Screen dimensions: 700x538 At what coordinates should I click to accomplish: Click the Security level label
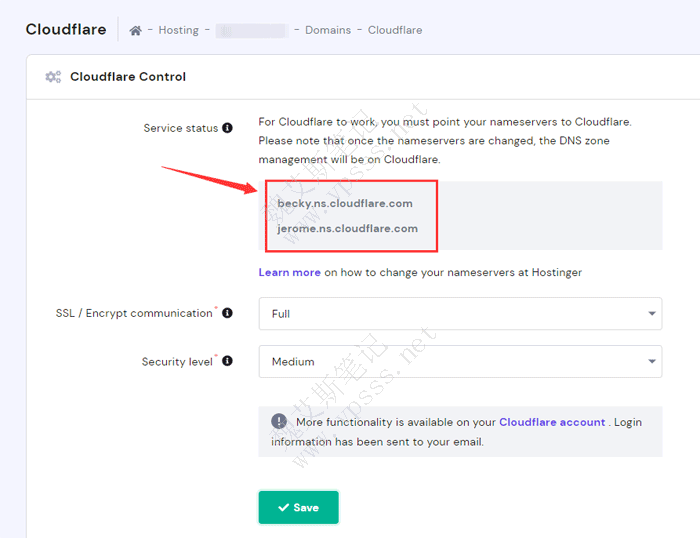point(177,361)
